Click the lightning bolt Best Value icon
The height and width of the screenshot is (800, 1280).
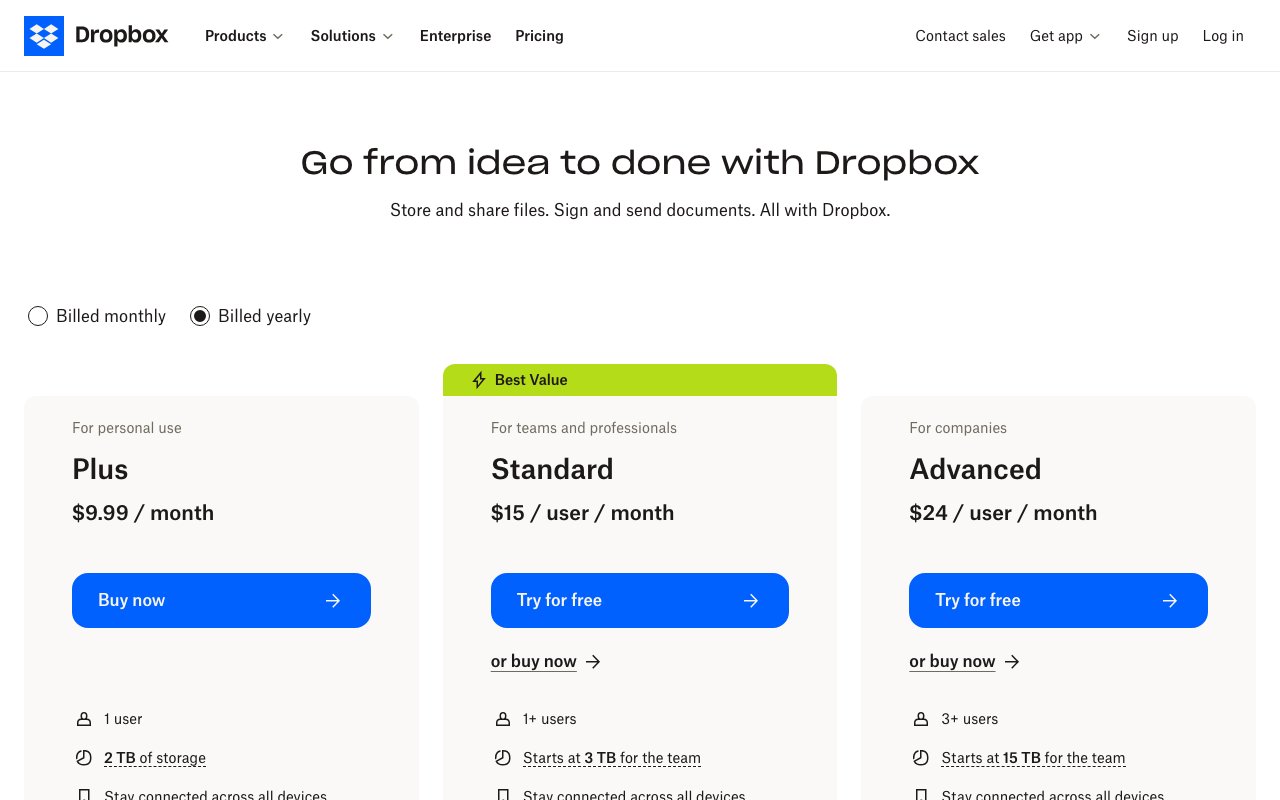point(479,380)
